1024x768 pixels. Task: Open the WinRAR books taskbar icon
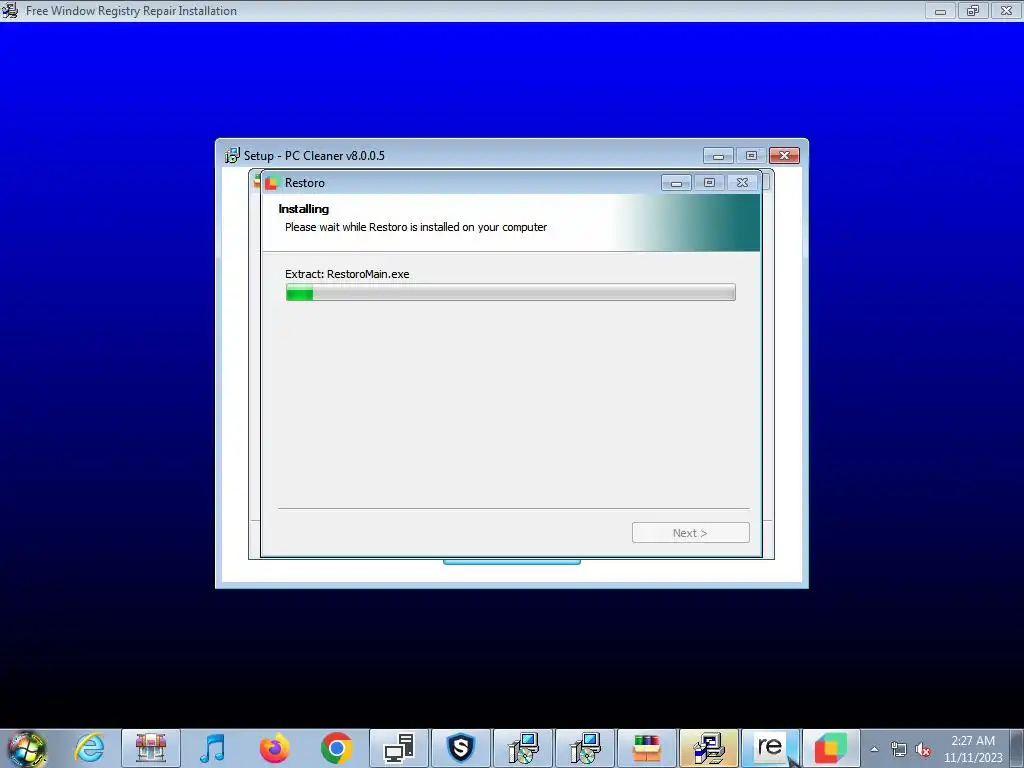pos(647,748)
